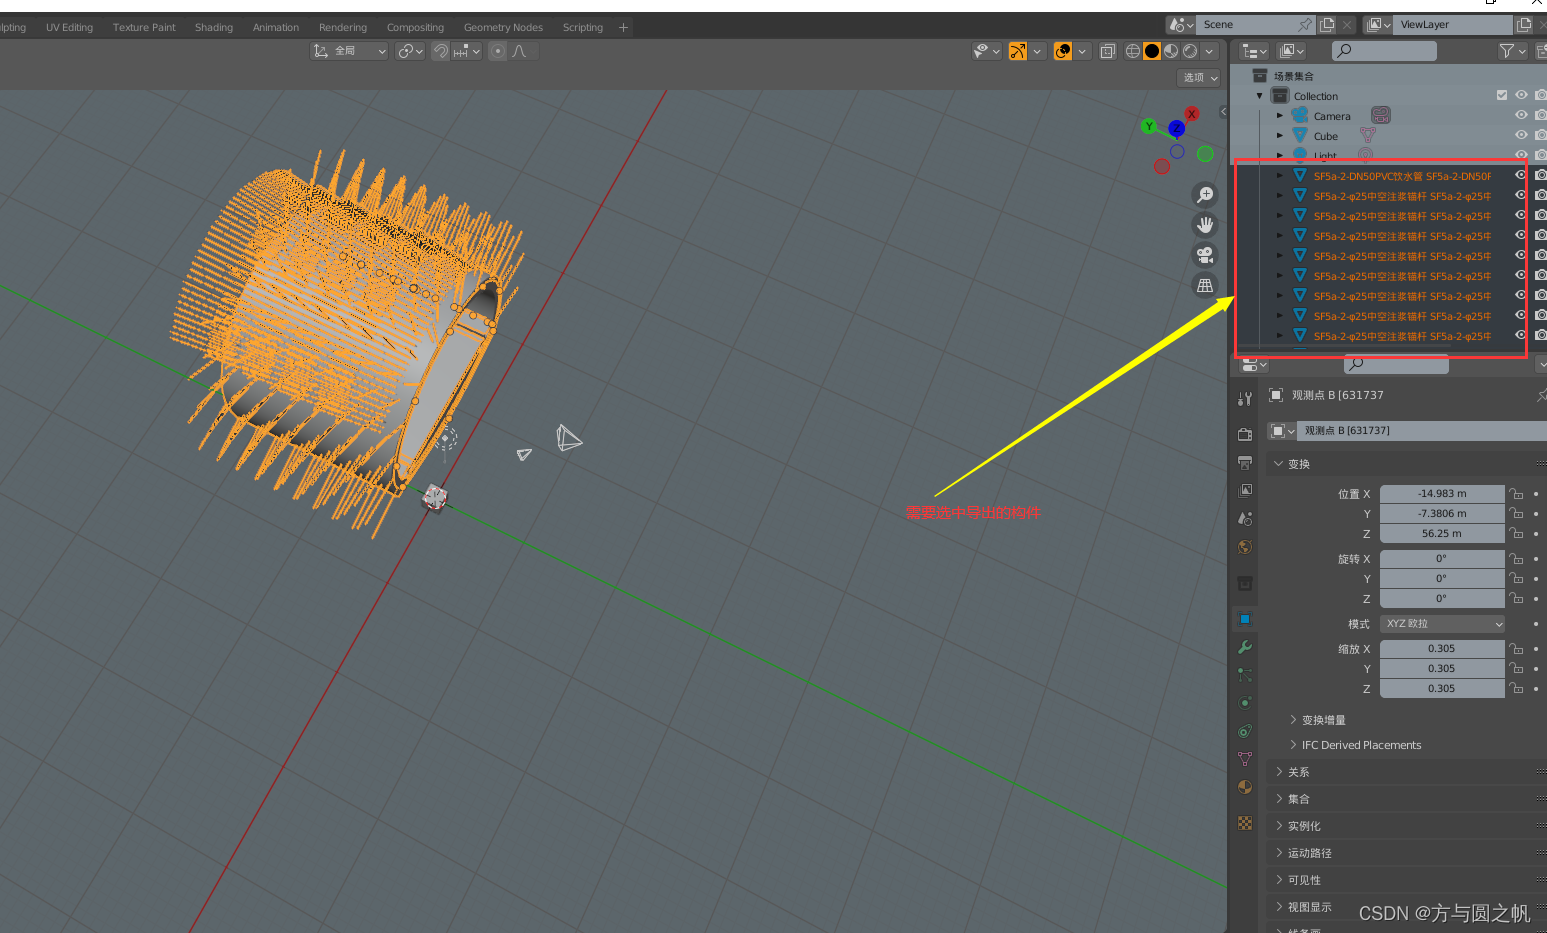Open the Object Constraints tab
This screenshot has width=1547, height=933.
(1245, 731)
